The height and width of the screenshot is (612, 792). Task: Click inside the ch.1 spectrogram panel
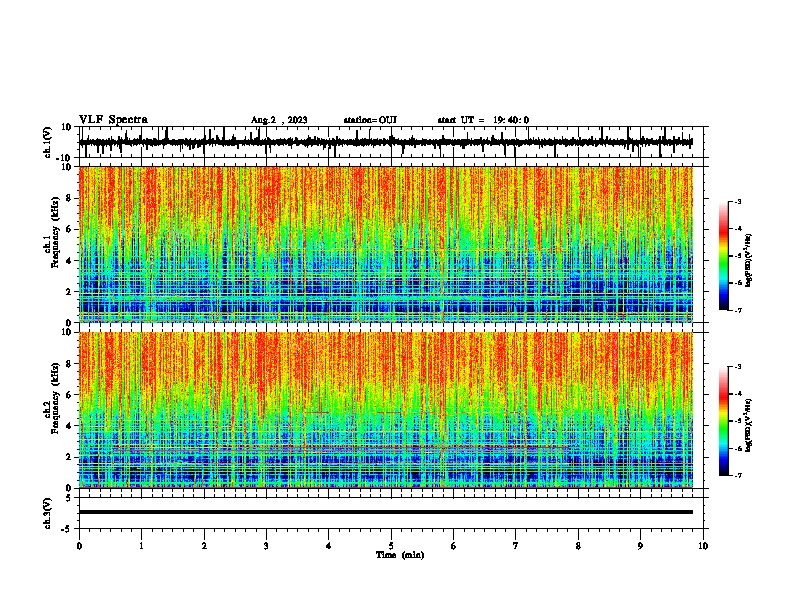point(385,244)
